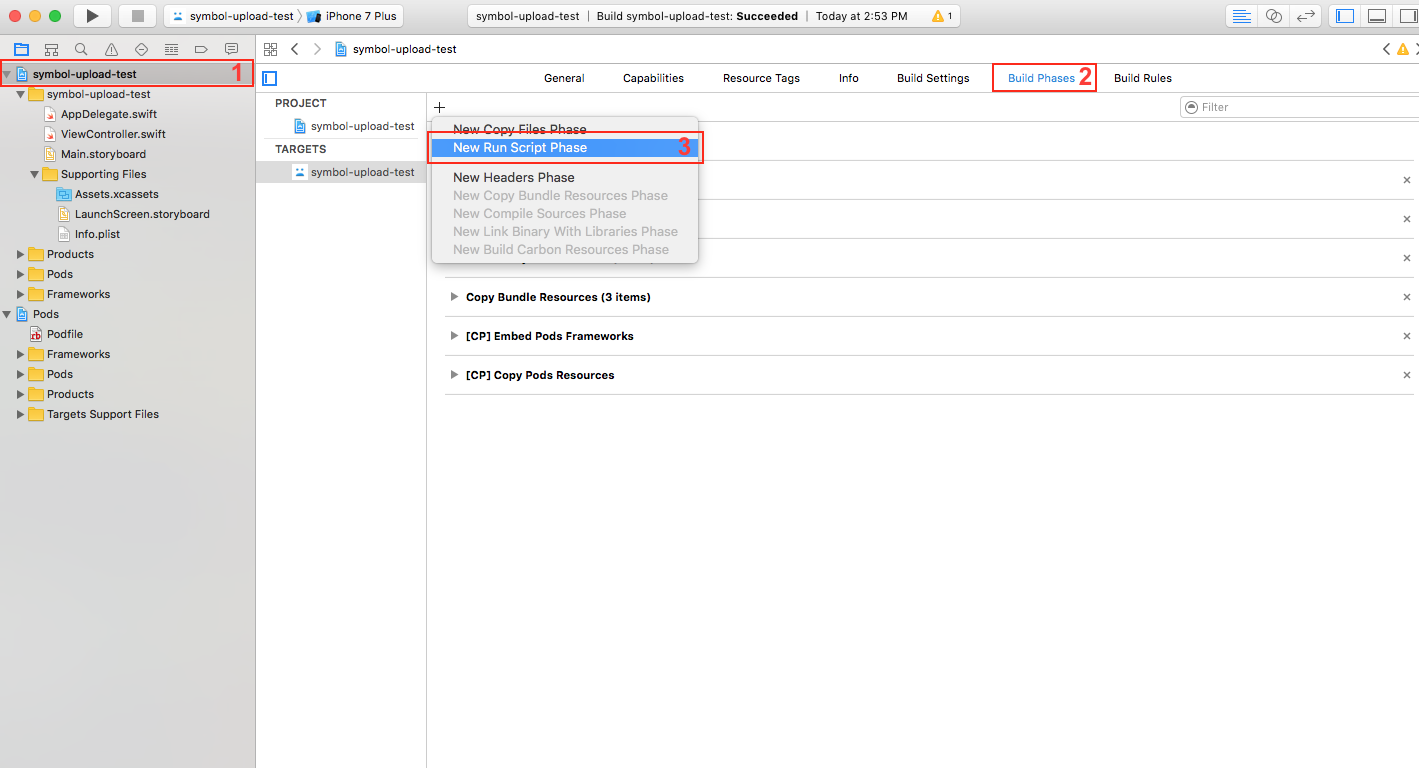Choose New Headers Phase from the menu
This screenshot has width=1419, height=768.
pyautogui.click(x=564, y=177)
